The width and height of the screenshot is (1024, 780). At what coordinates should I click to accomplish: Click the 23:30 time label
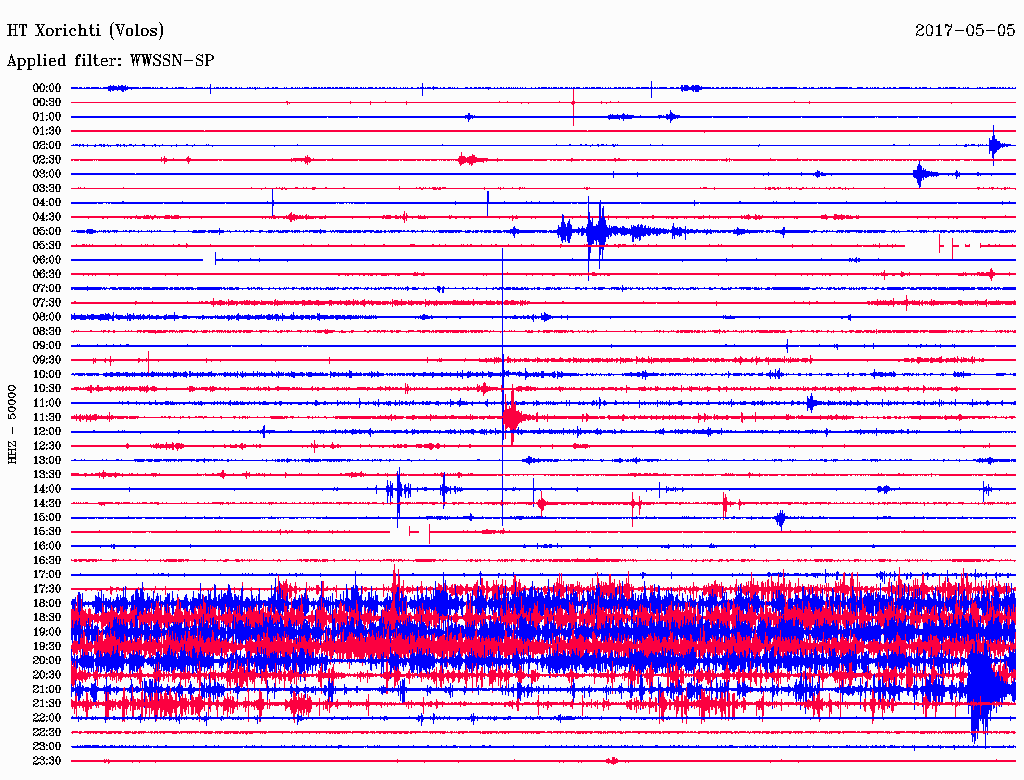pyautogui.click(x=47, y=761)
